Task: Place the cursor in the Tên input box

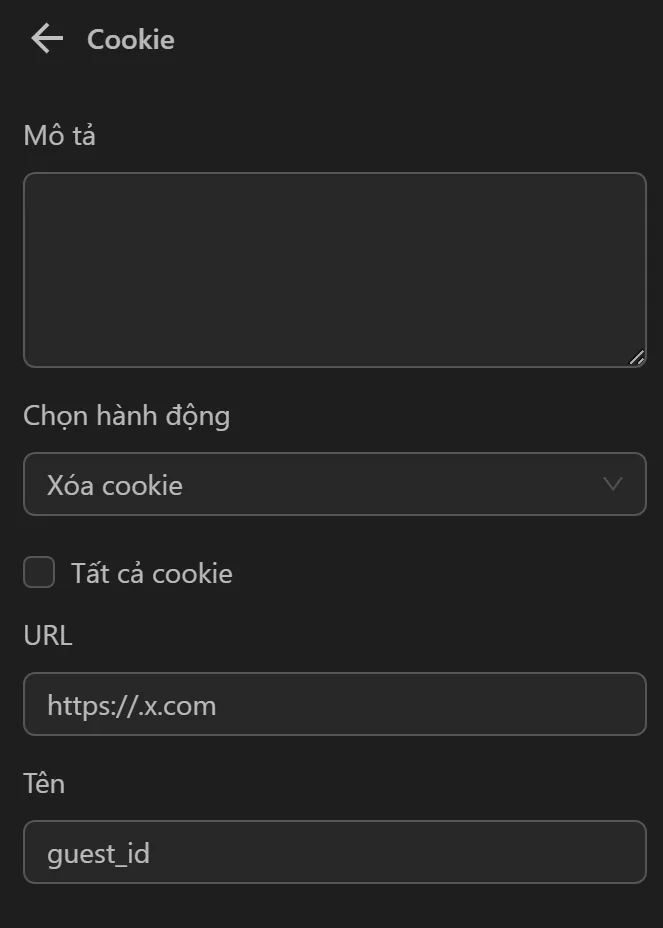Action: click(x=335, y=852)
